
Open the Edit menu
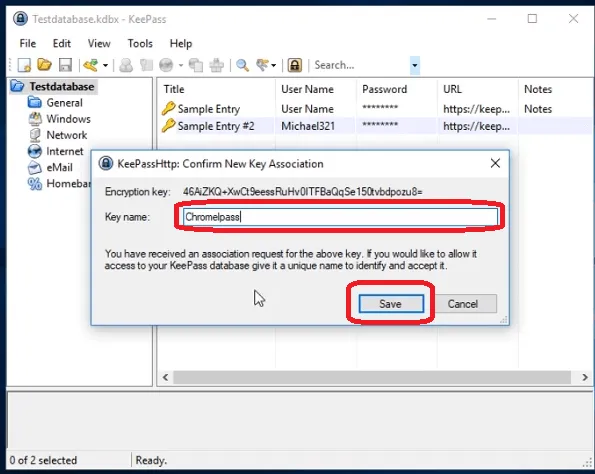(61, 43)
